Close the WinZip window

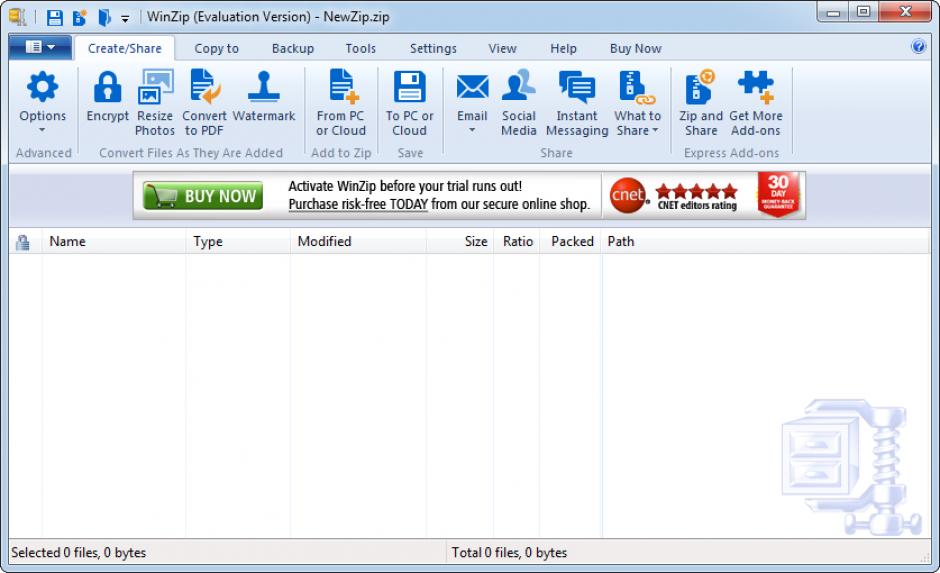(905, 12)
